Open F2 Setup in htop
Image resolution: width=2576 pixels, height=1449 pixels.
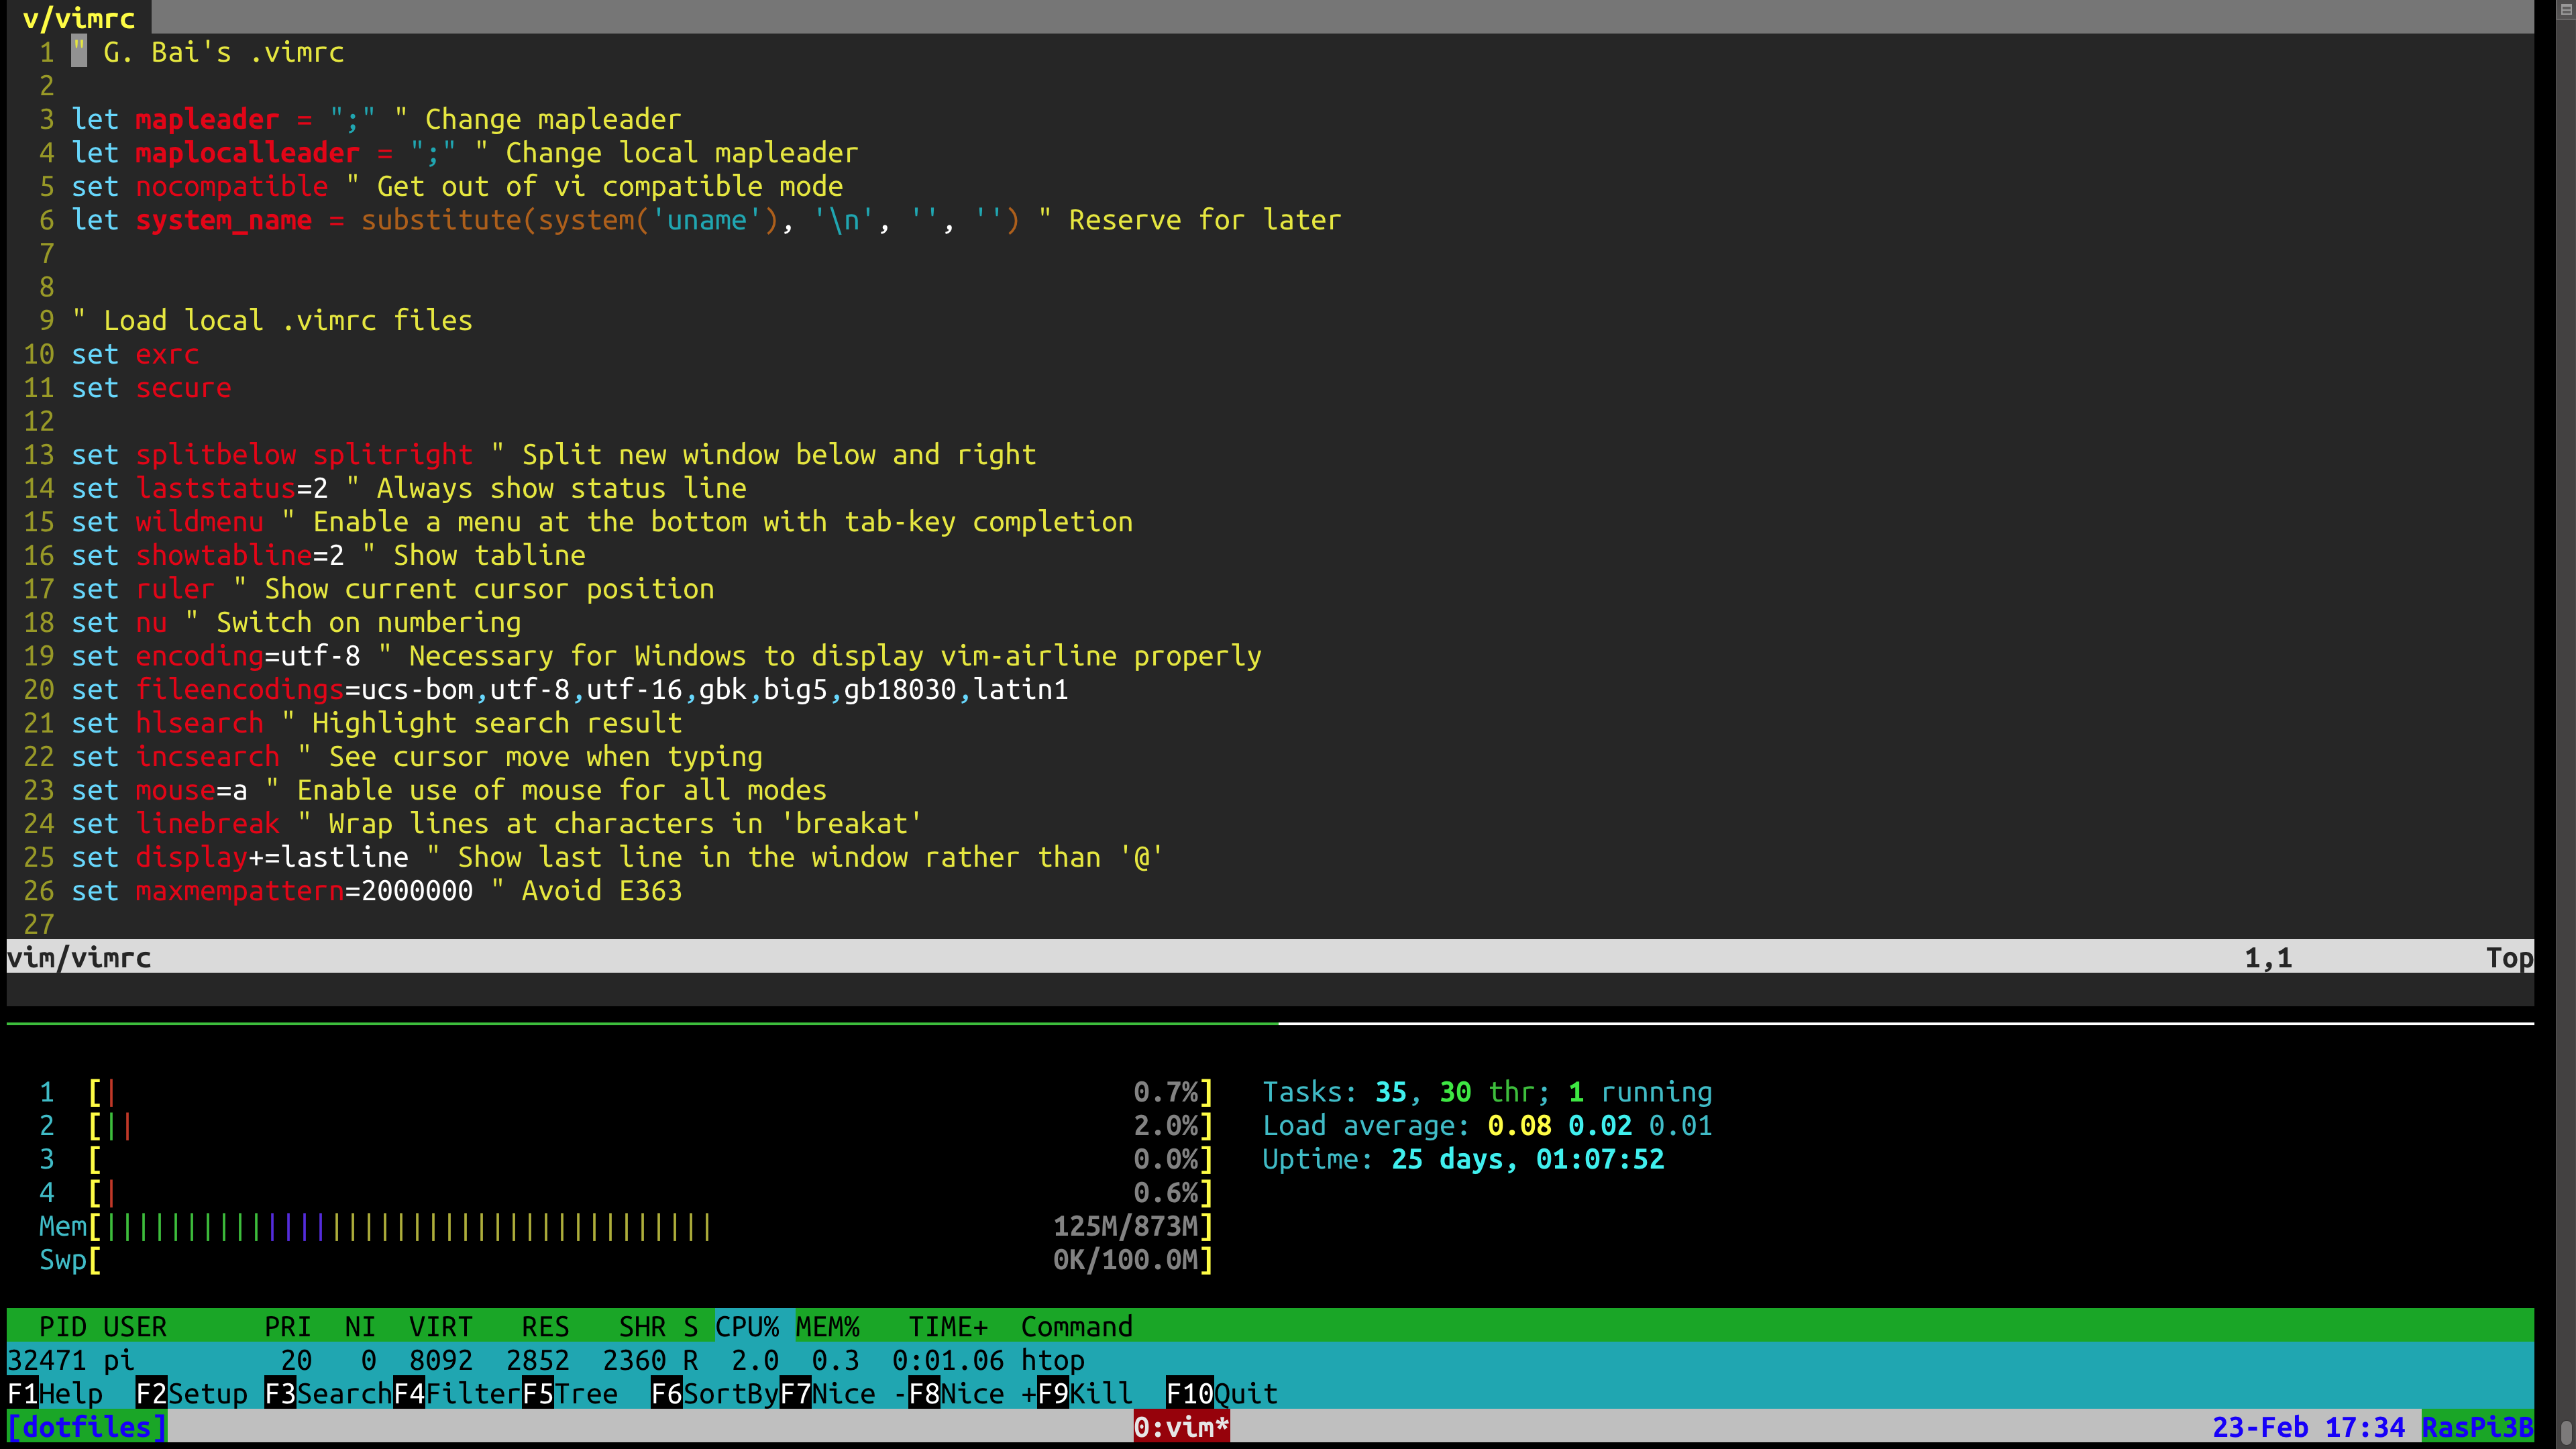point(192,1393)
